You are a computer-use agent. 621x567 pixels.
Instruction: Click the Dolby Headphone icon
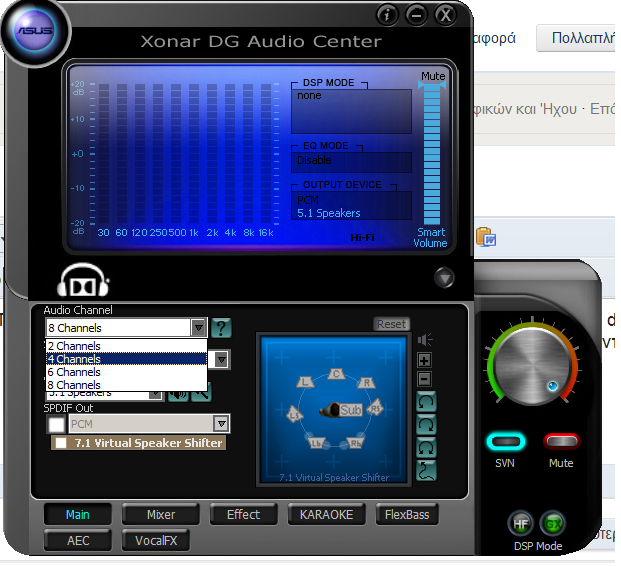[83, 280]
